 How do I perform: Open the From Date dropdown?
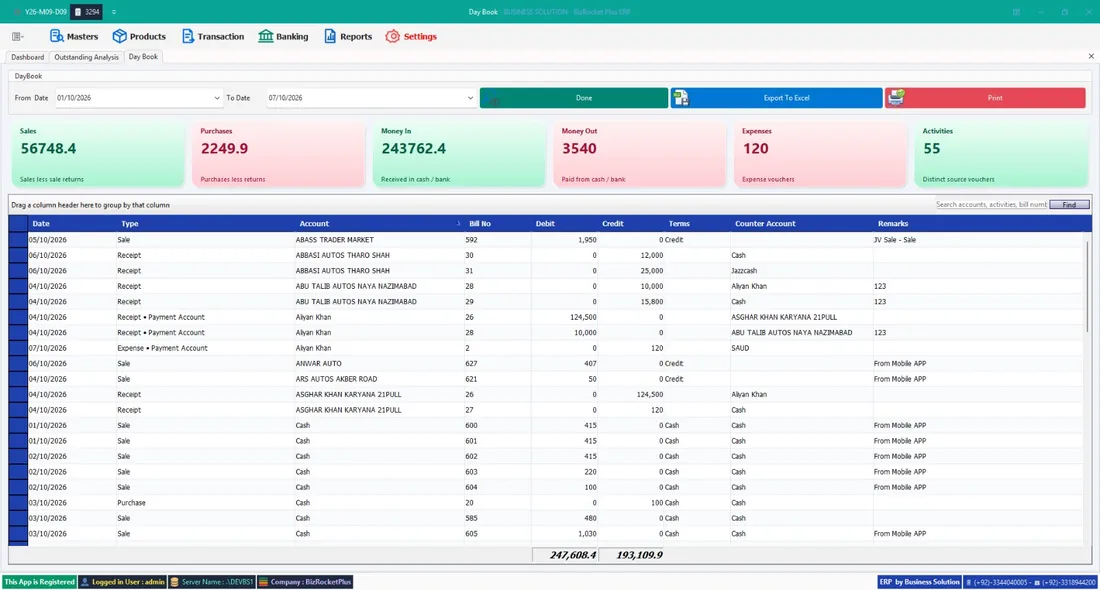217,98
